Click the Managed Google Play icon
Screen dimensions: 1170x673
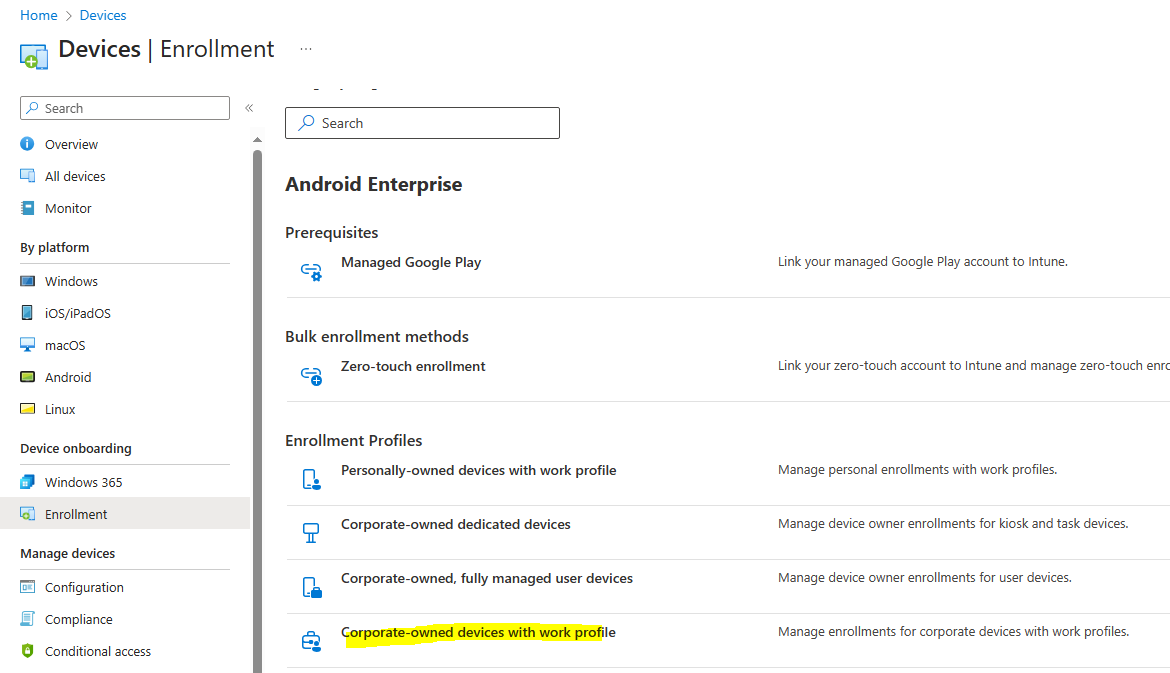(310, 270)
